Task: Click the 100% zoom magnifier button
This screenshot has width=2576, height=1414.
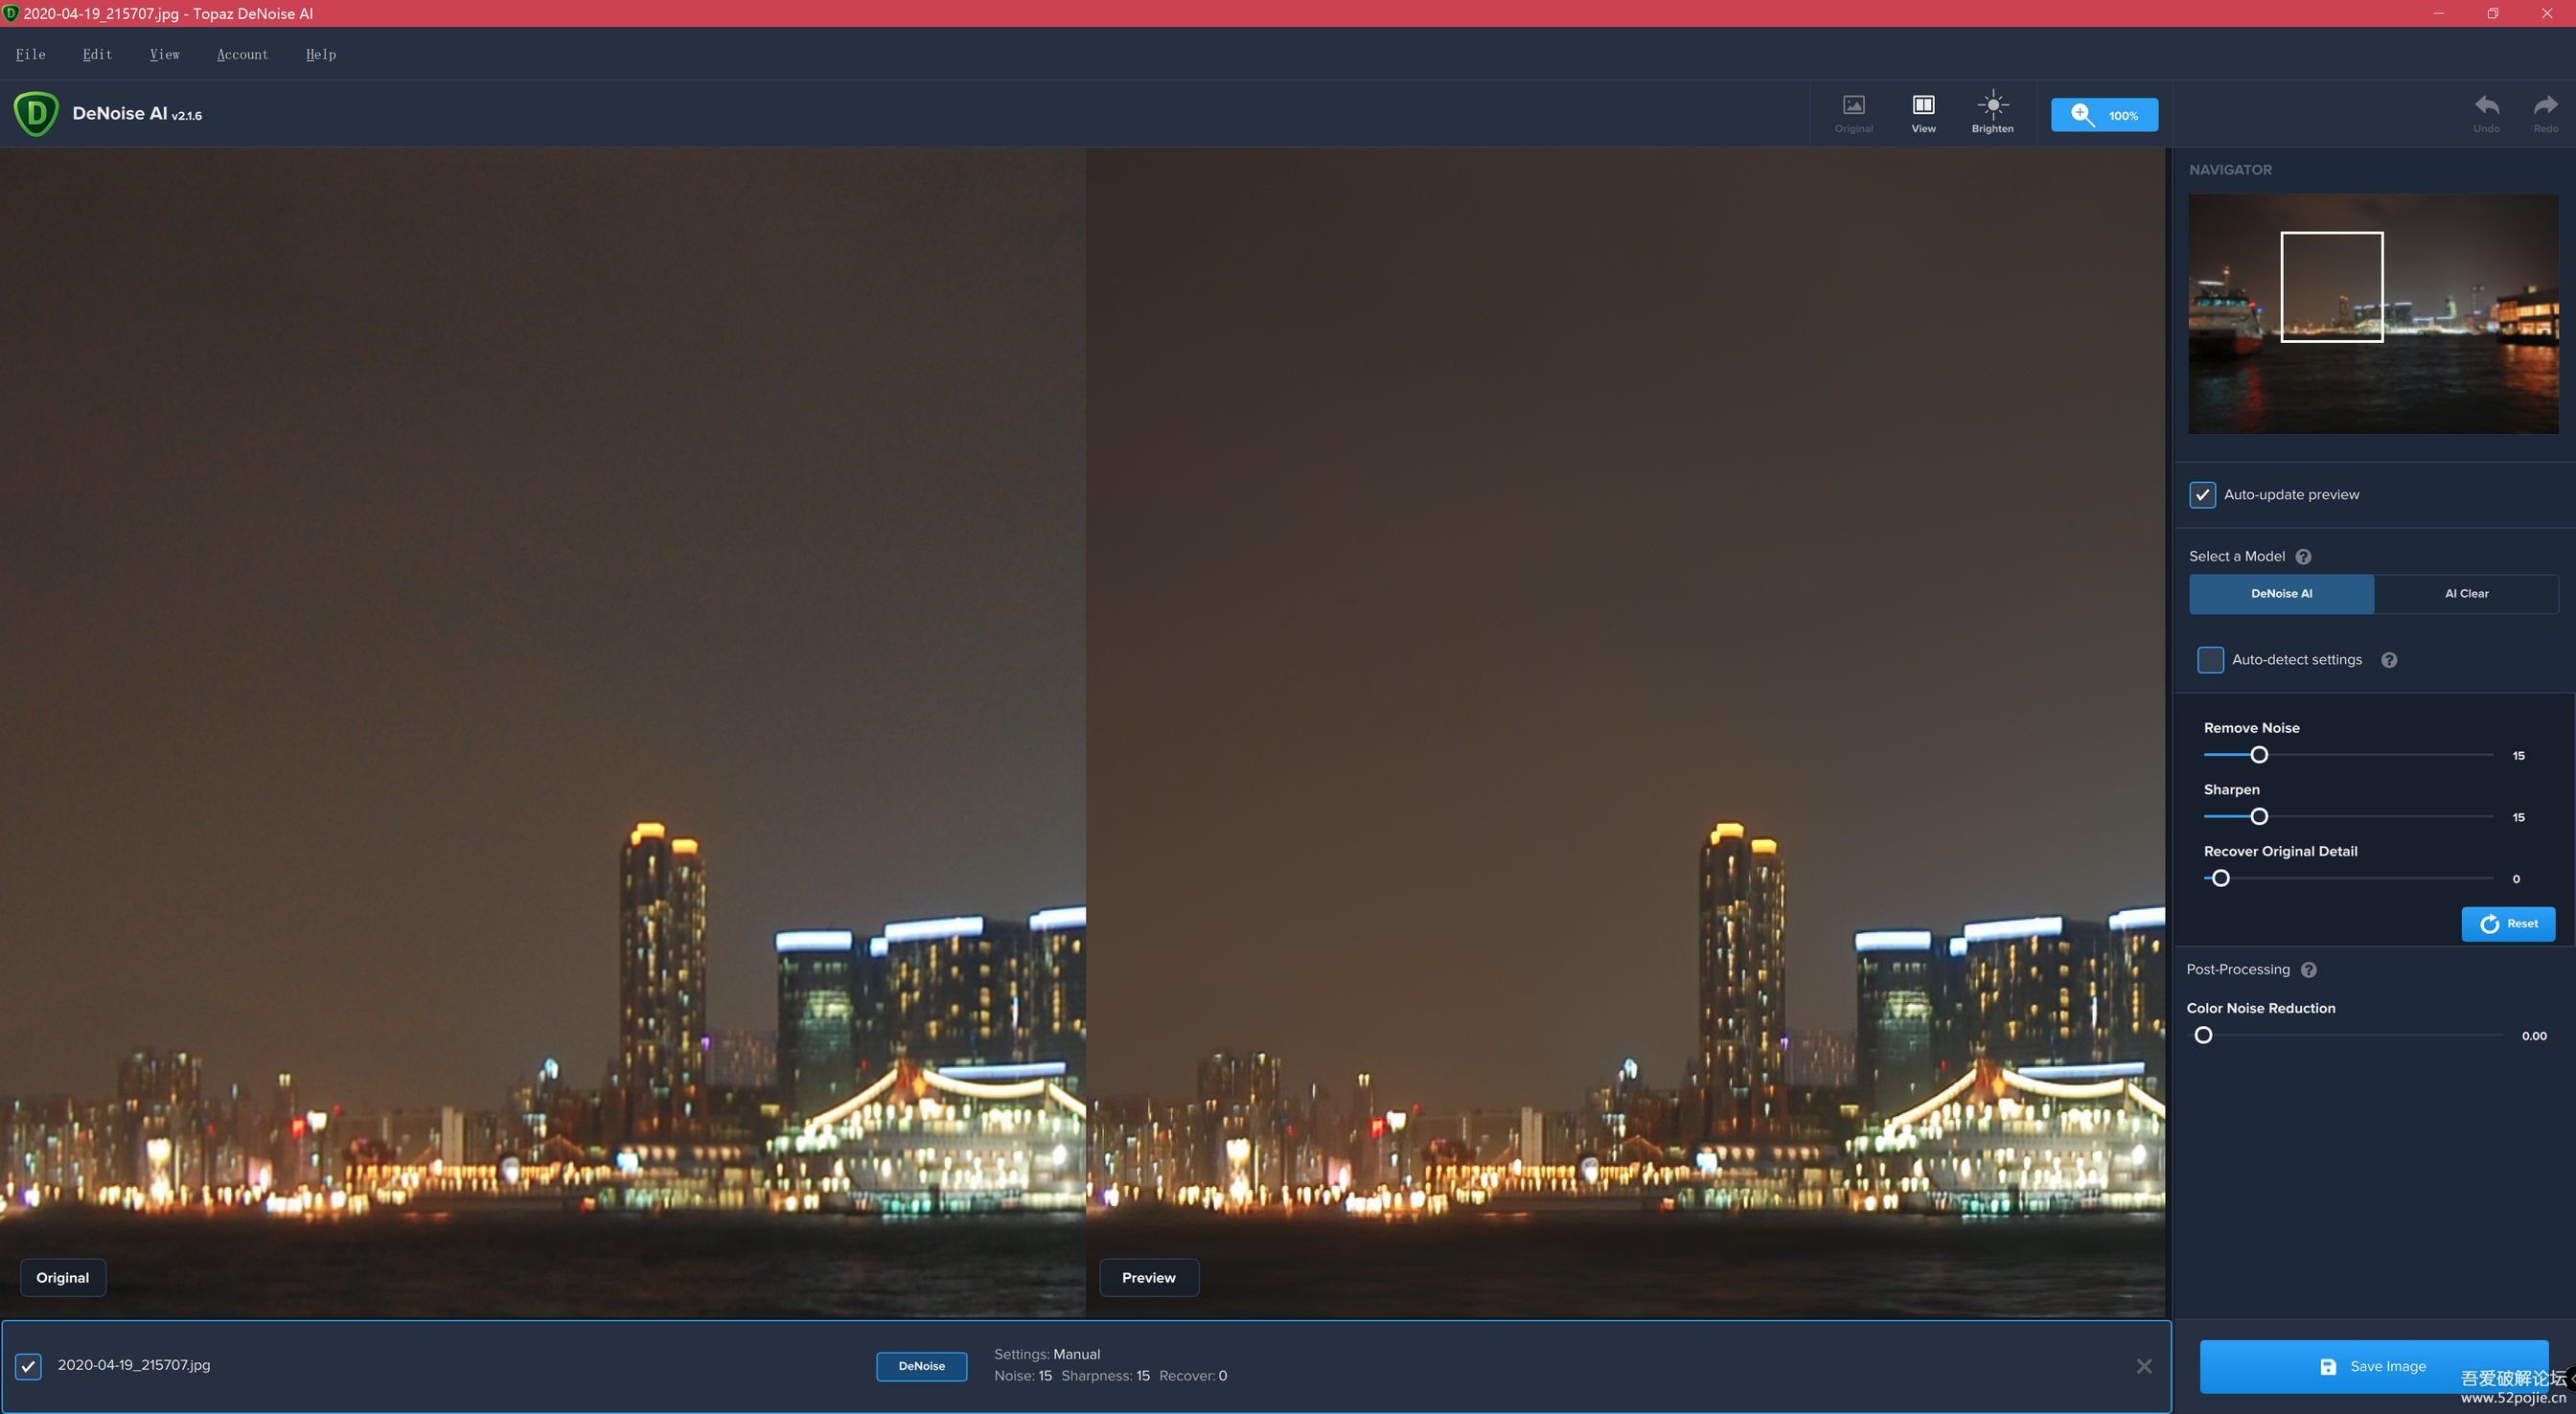Action: (x=2103, y=115)
